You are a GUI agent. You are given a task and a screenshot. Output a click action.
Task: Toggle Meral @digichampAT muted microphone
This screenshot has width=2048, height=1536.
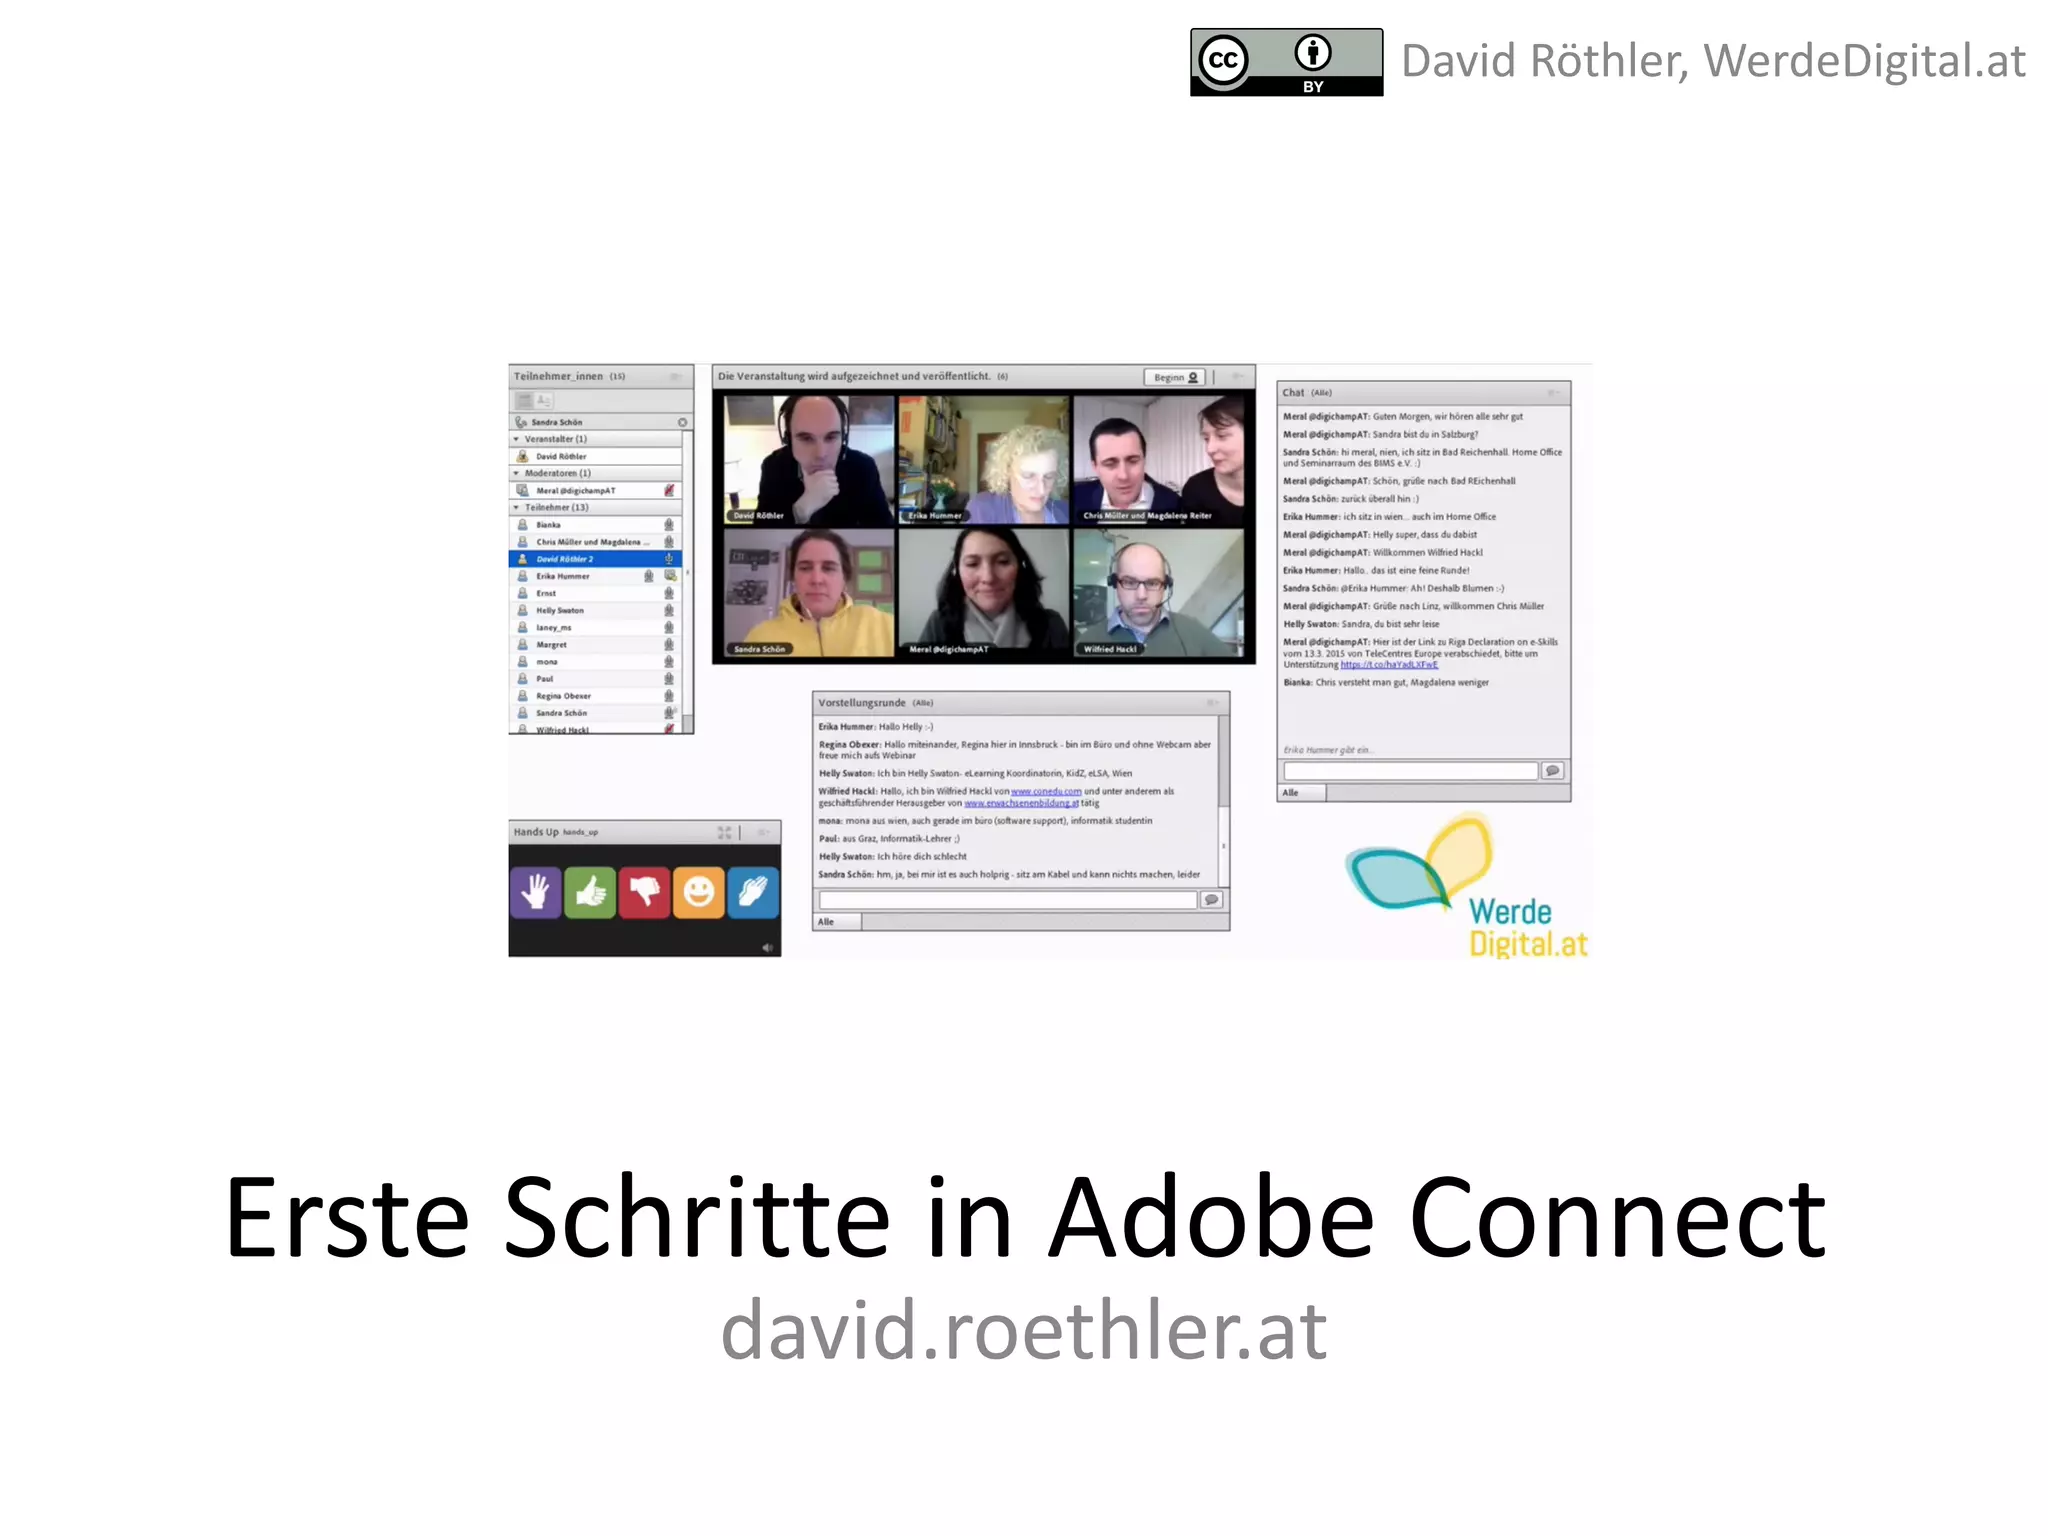669,490
